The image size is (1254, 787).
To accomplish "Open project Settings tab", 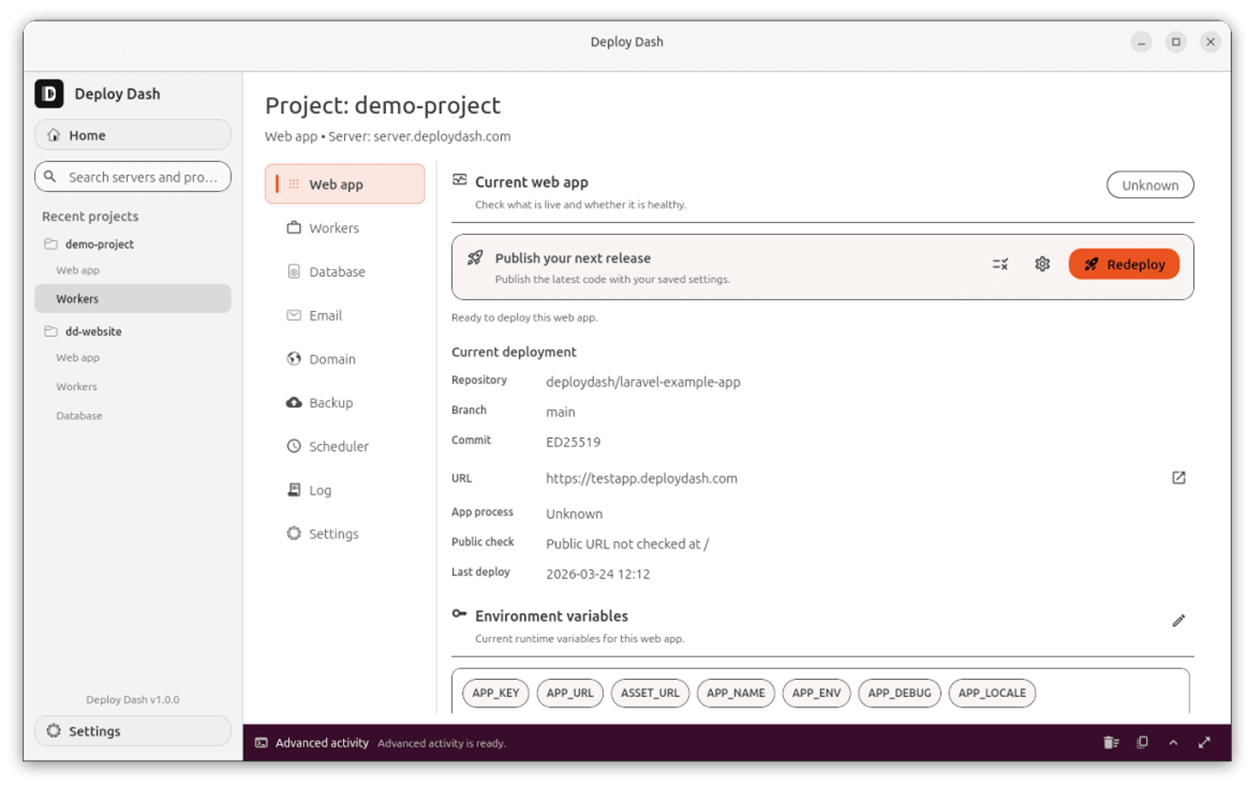I will click(x=345, y=534).
